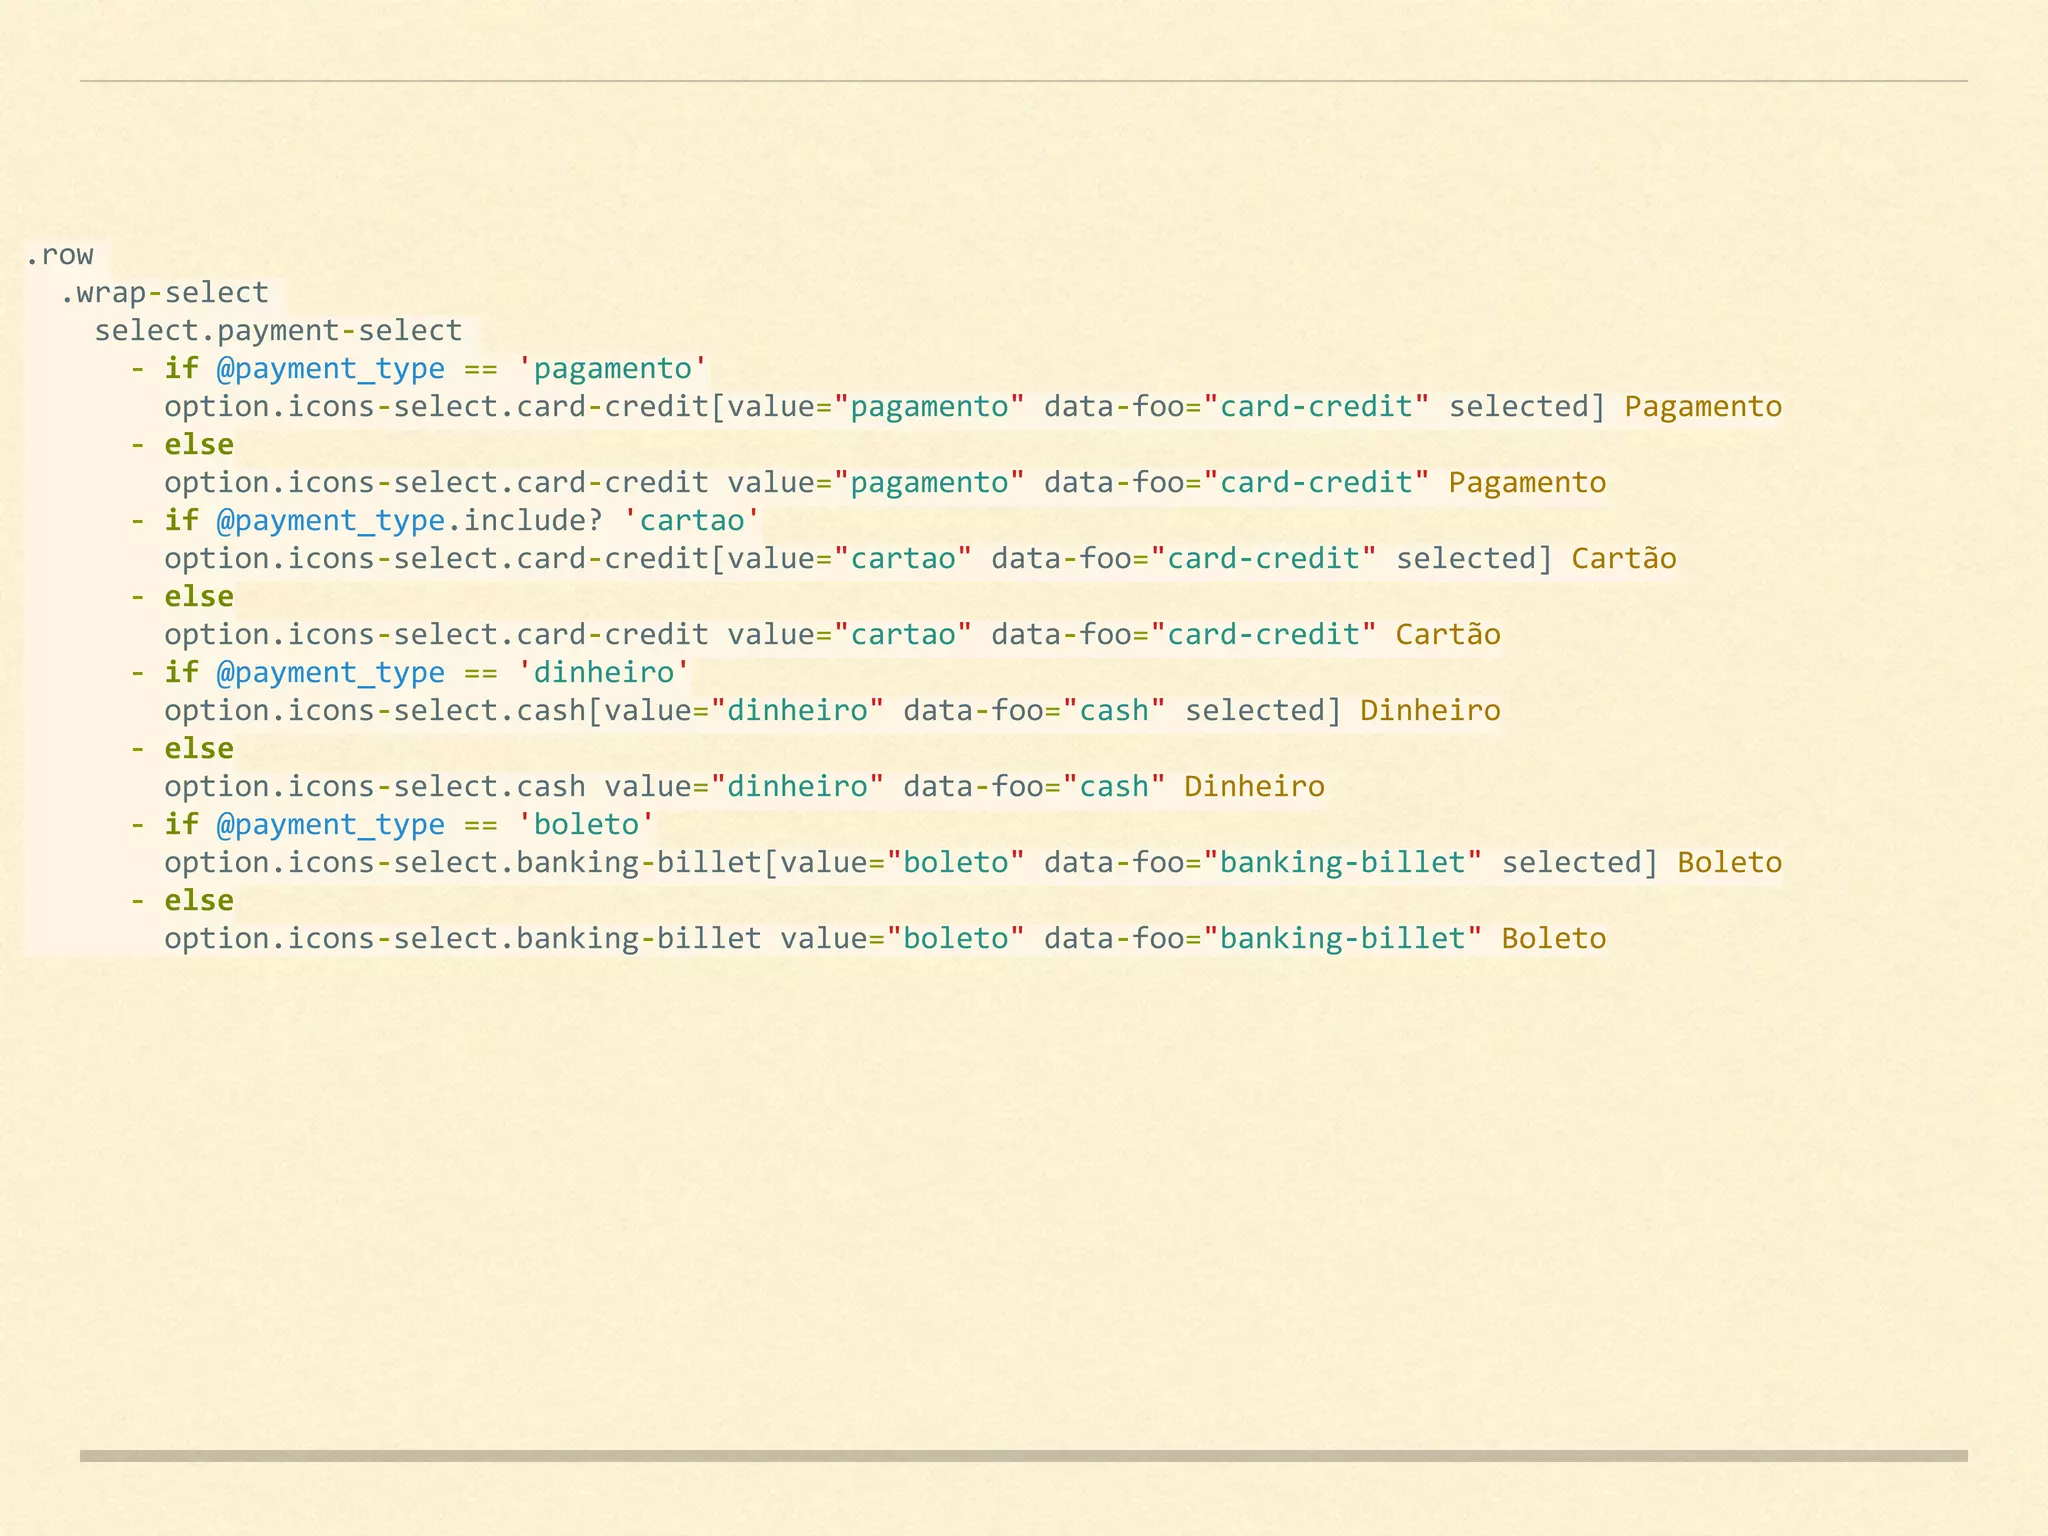Image resolution: width=2048 pixels, height=1536 pixels.
Task: Click the first 'else' keyword
Action: coord(198,445)
